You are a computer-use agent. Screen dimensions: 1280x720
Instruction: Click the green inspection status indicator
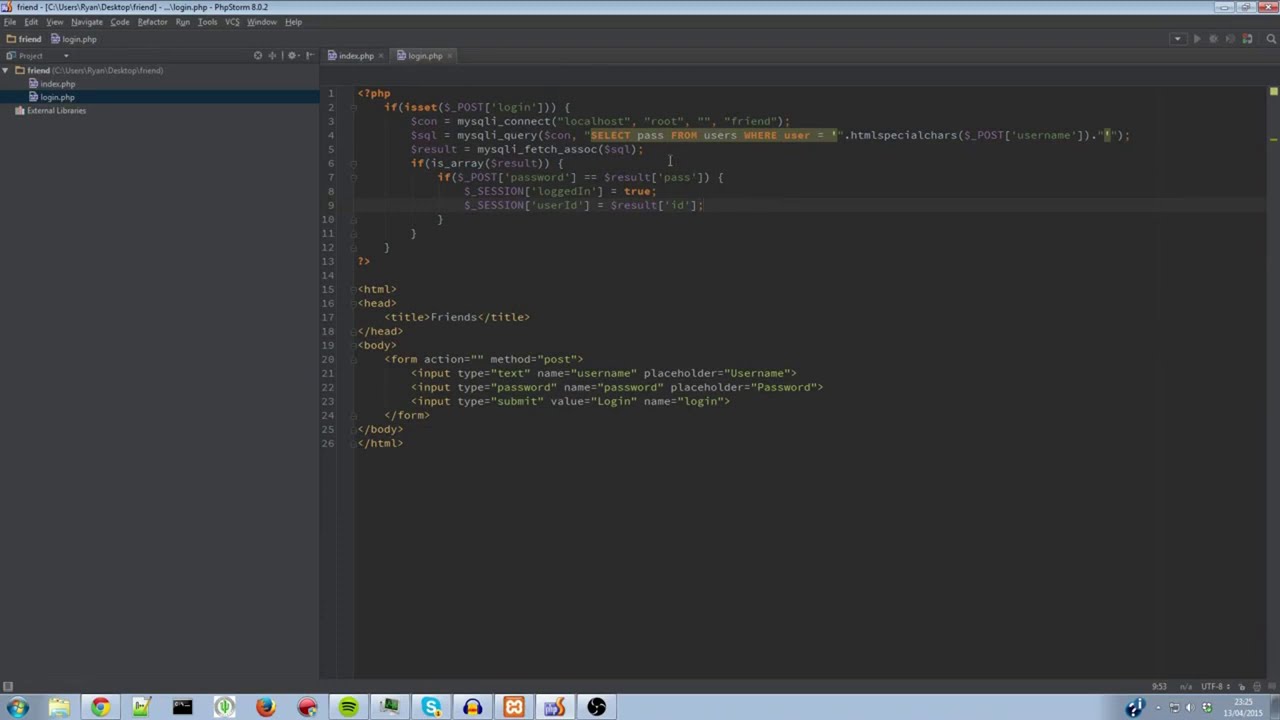1273,92
